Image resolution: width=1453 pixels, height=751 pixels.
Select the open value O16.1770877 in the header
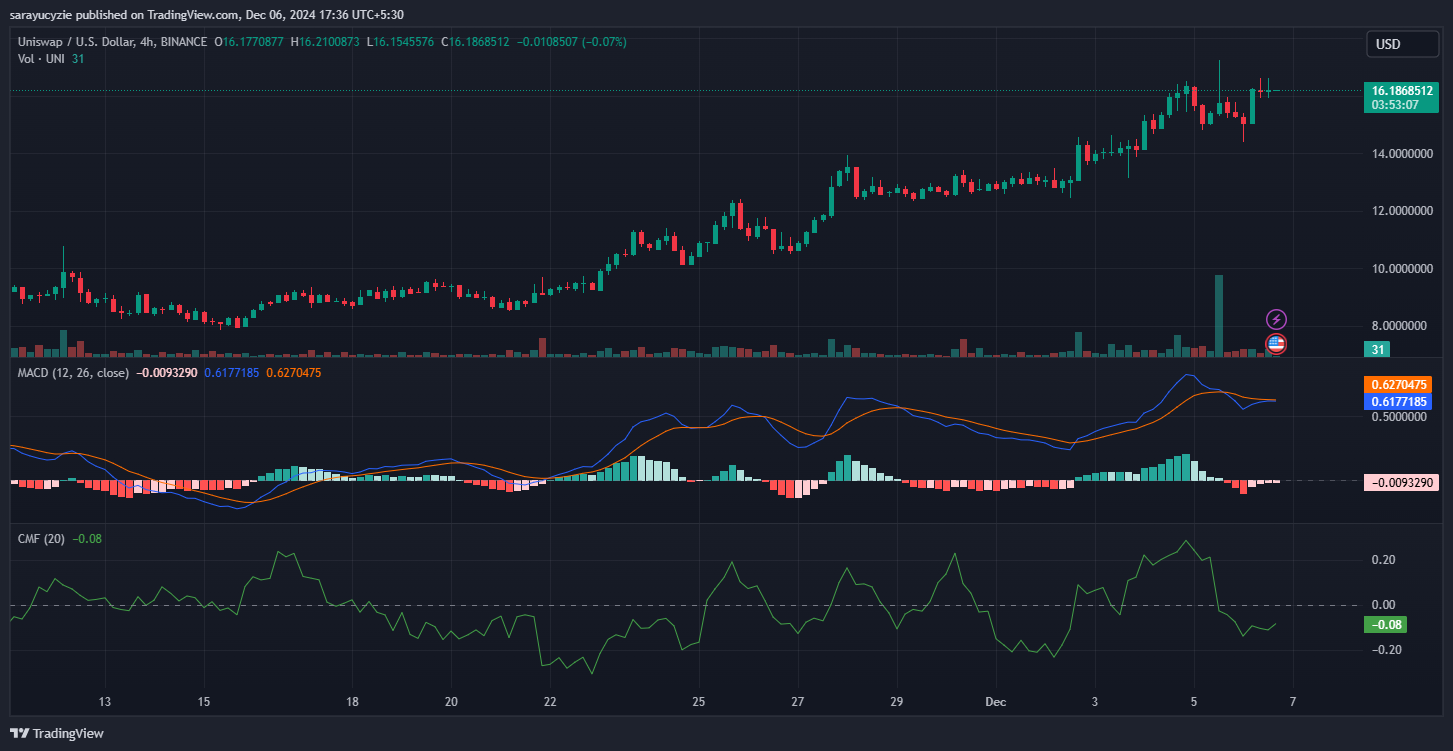tap(248, 42)
